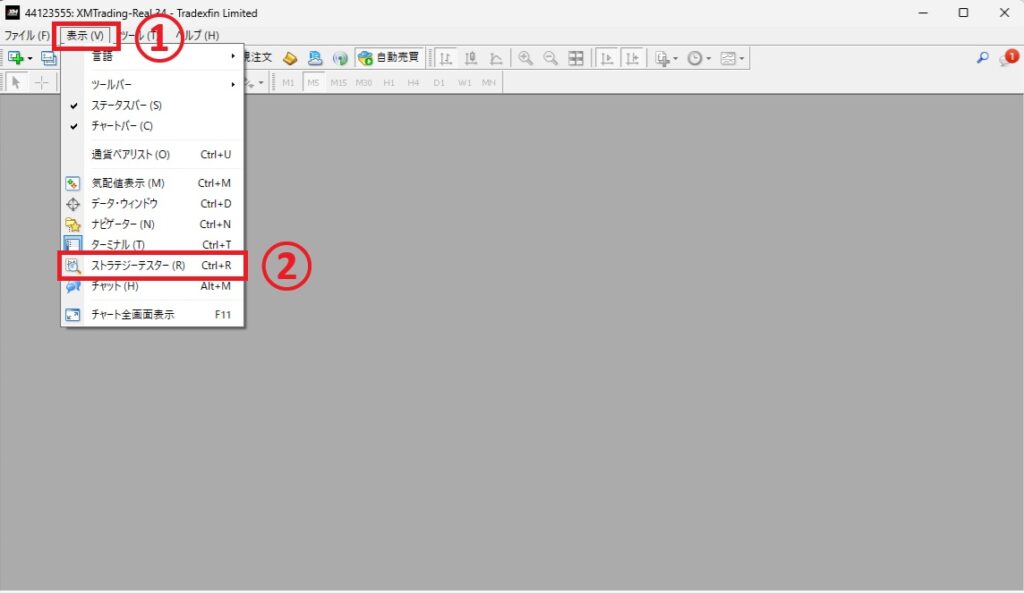
Task: Select the D1 timeframe button
Action: pyautogui.click(x=439, y=82)
